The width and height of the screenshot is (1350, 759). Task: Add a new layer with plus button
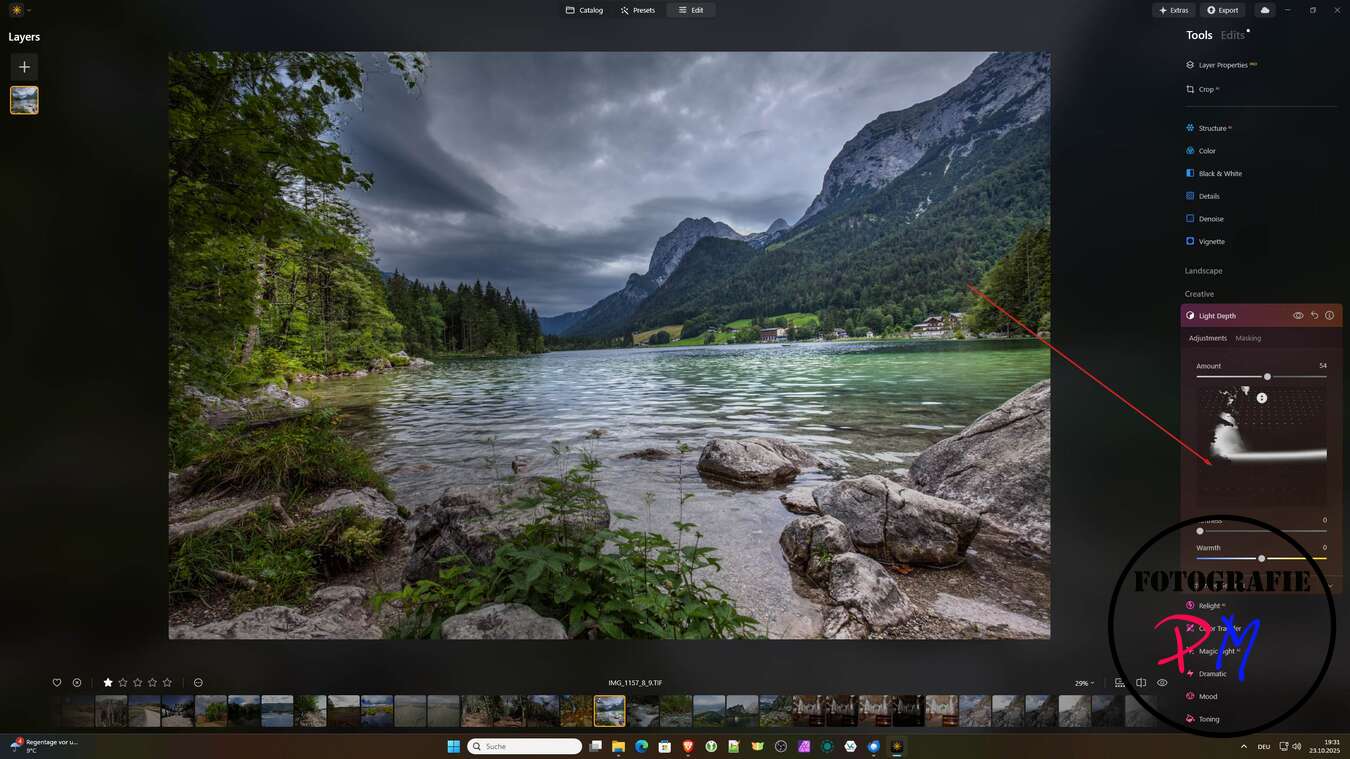coord(25,67)
